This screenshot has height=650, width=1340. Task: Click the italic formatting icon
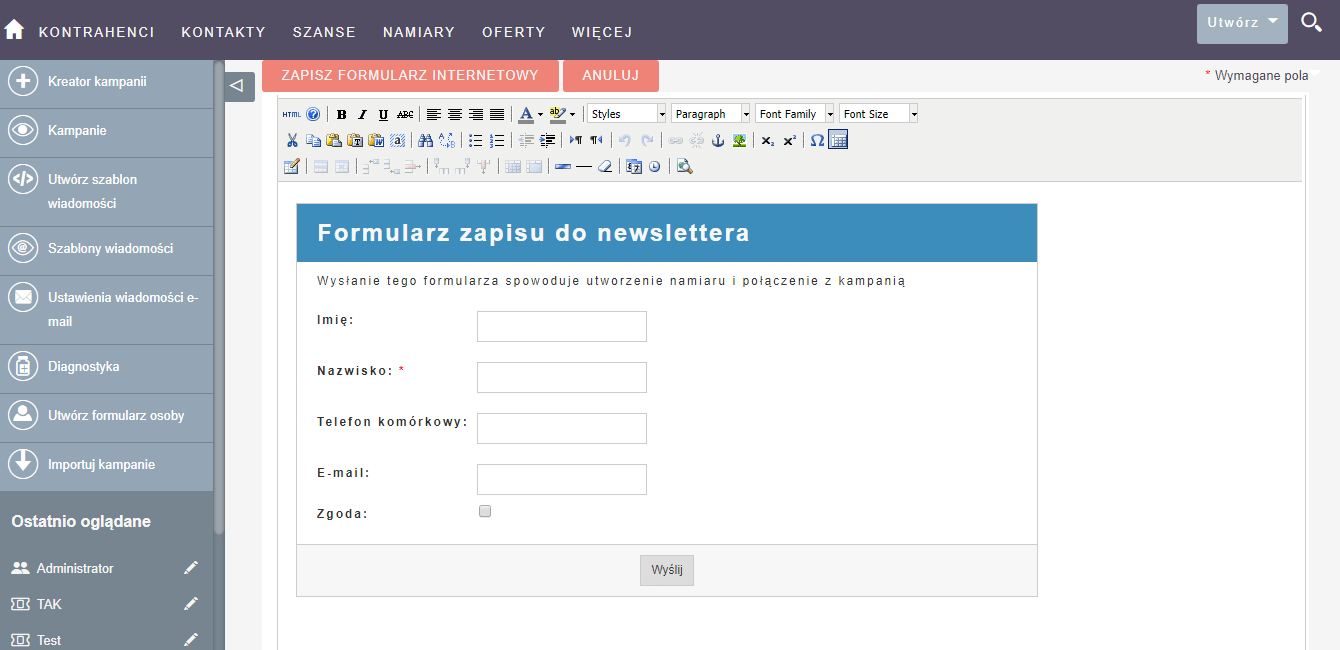(x=362, y=114)
